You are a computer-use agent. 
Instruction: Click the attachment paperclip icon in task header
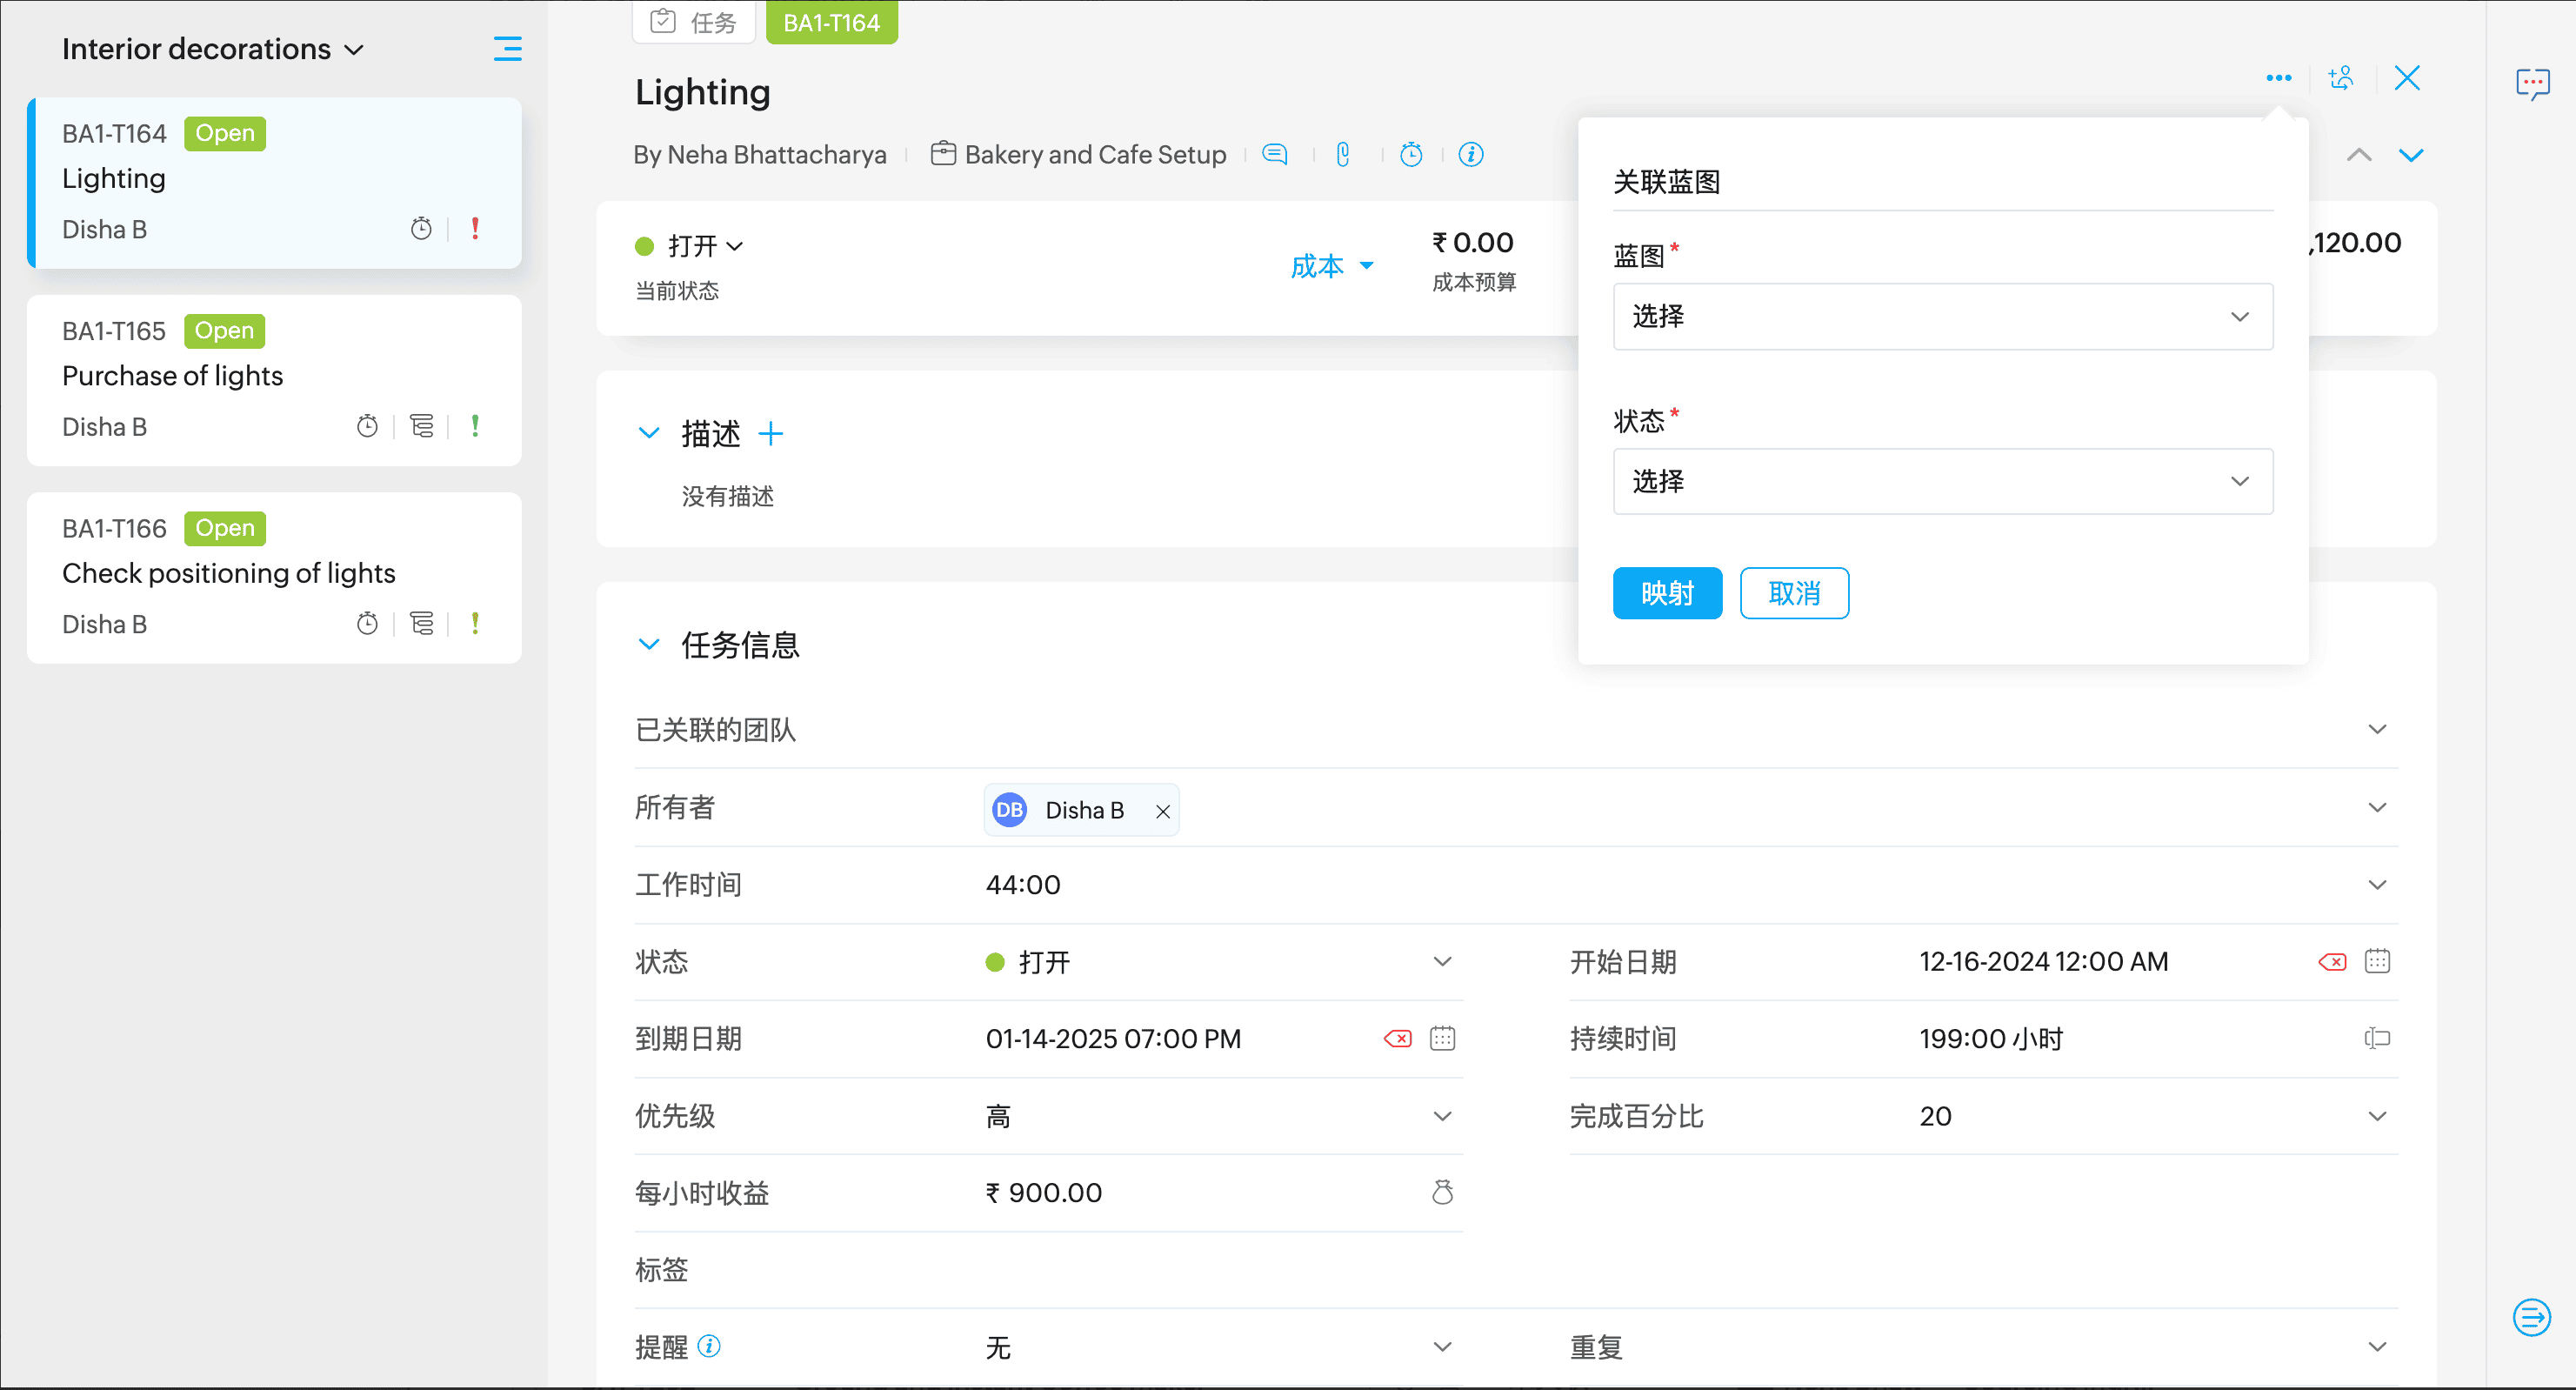(1343, 154)
